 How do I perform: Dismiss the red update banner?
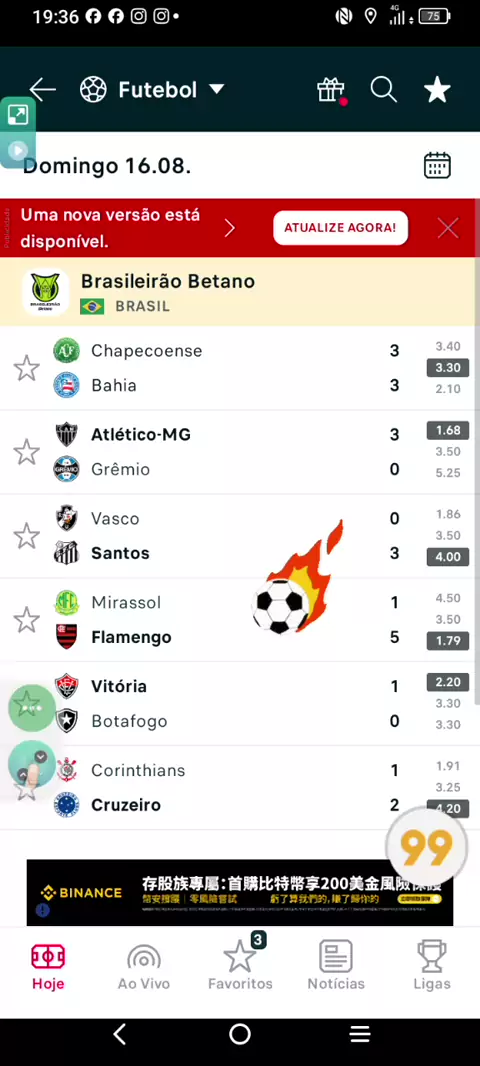point(448,228)
